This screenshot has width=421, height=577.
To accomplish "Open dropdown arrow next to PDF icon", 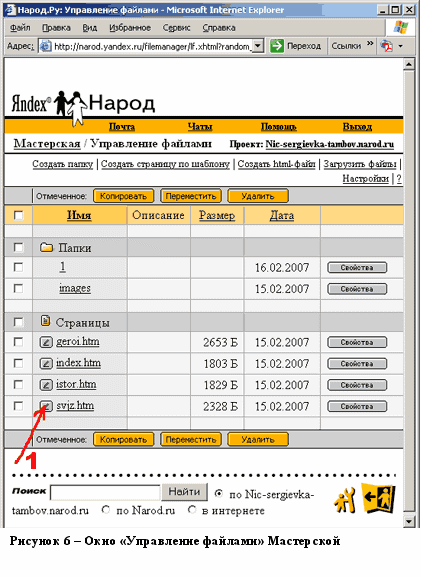I will tap(400, 46).
